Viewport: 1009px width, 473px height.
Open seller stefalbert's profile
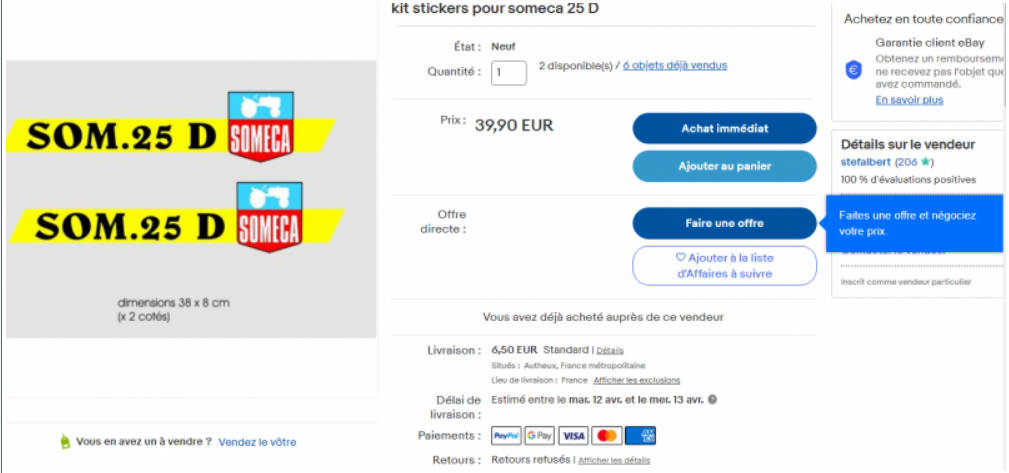coord(866,161)
